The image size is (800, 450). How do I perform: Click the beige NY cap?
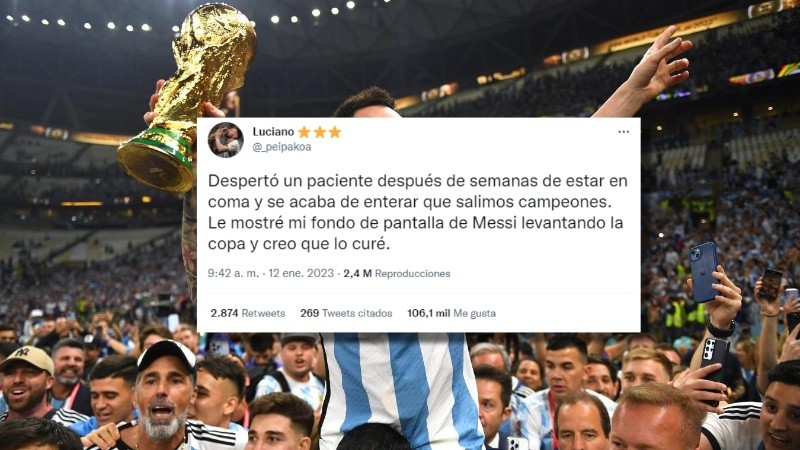pos(27,358)
